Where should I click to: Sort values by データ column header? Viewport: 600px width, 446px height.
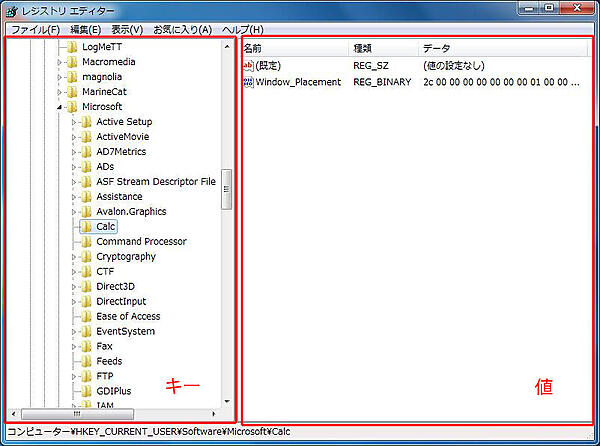tap(503, 49)
